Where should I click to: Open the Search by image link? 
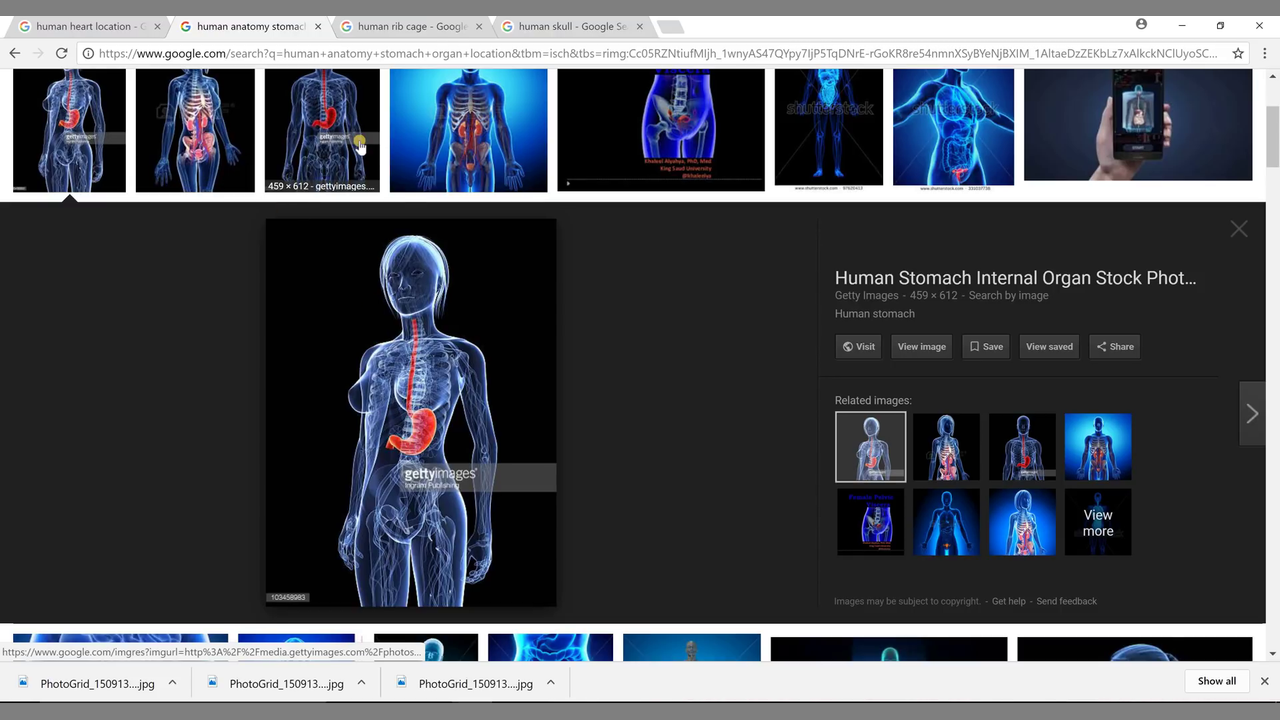1008,295
